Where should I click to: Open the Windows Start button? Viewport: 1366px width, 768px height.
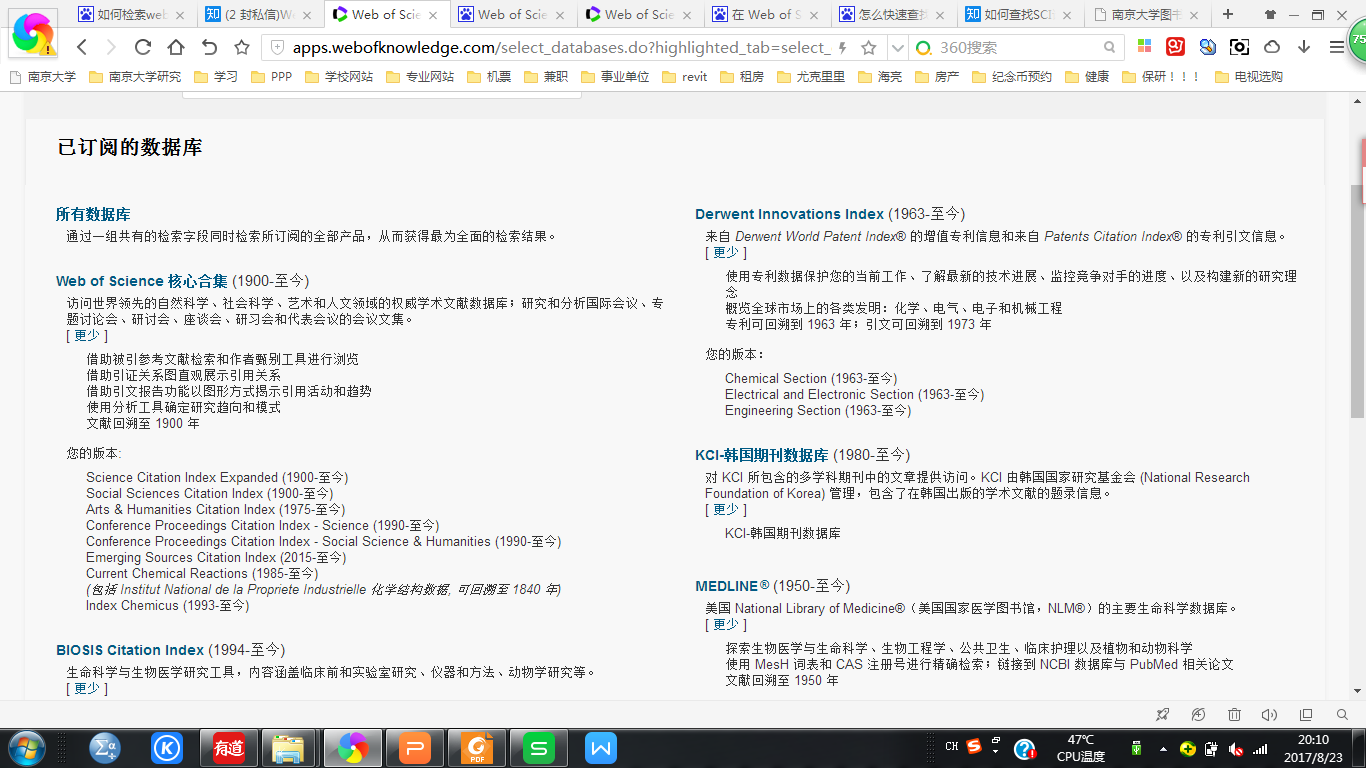click(x=27, y=748)
